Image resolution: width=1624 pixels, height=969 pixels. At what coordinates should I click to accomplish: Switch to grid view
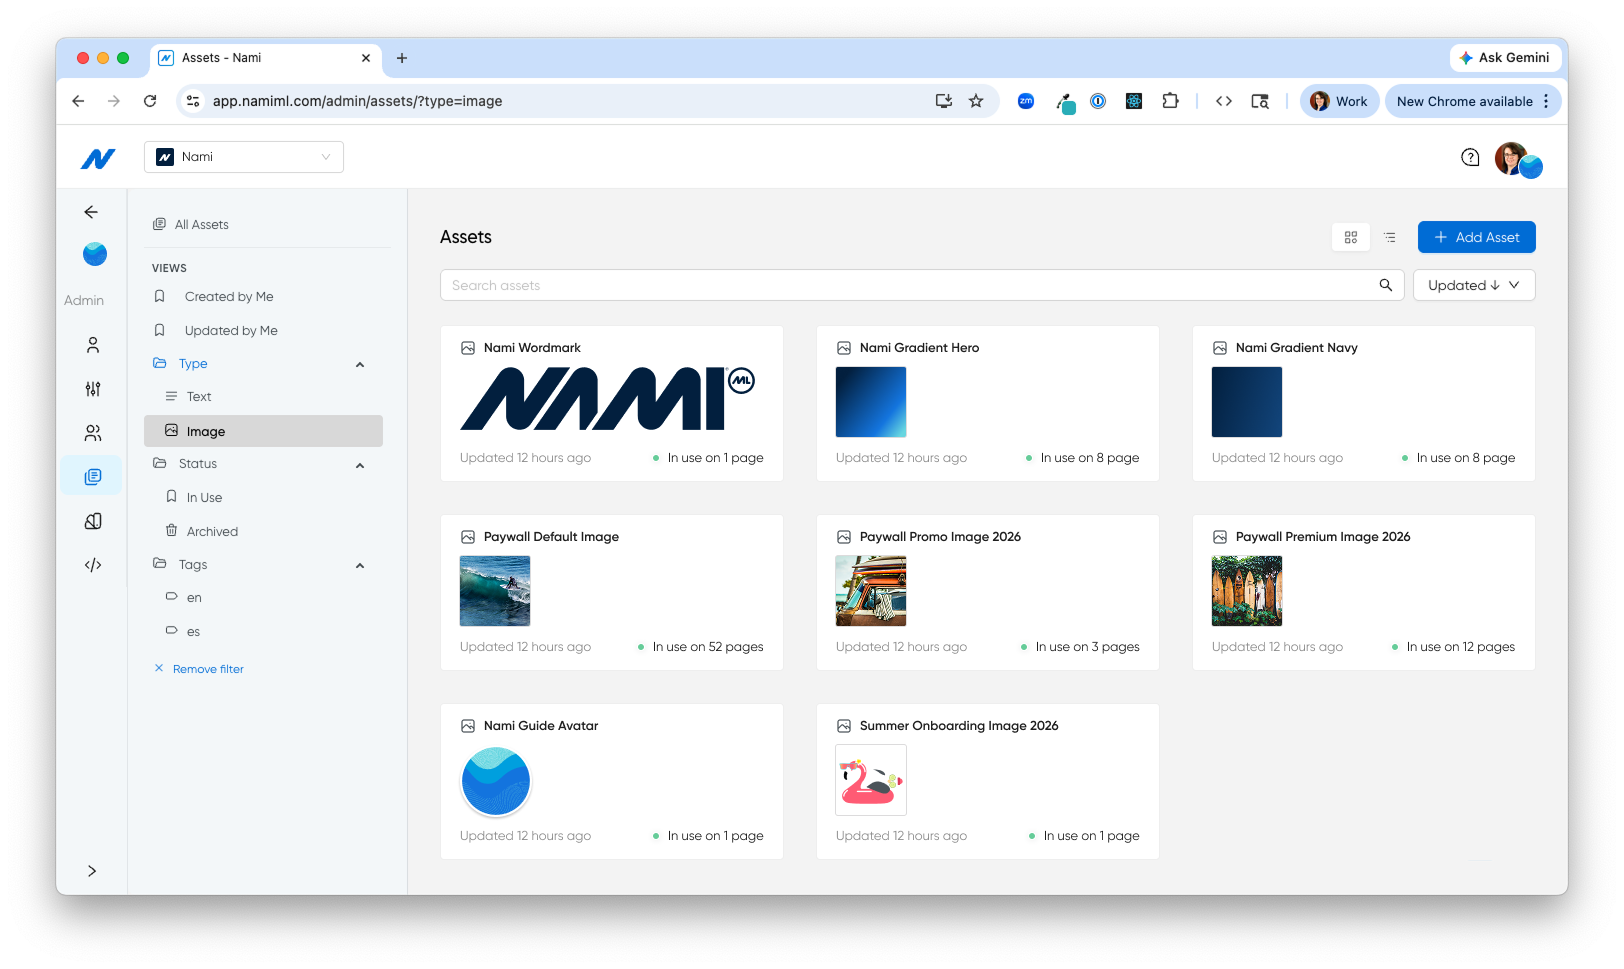coord(1351,237)
